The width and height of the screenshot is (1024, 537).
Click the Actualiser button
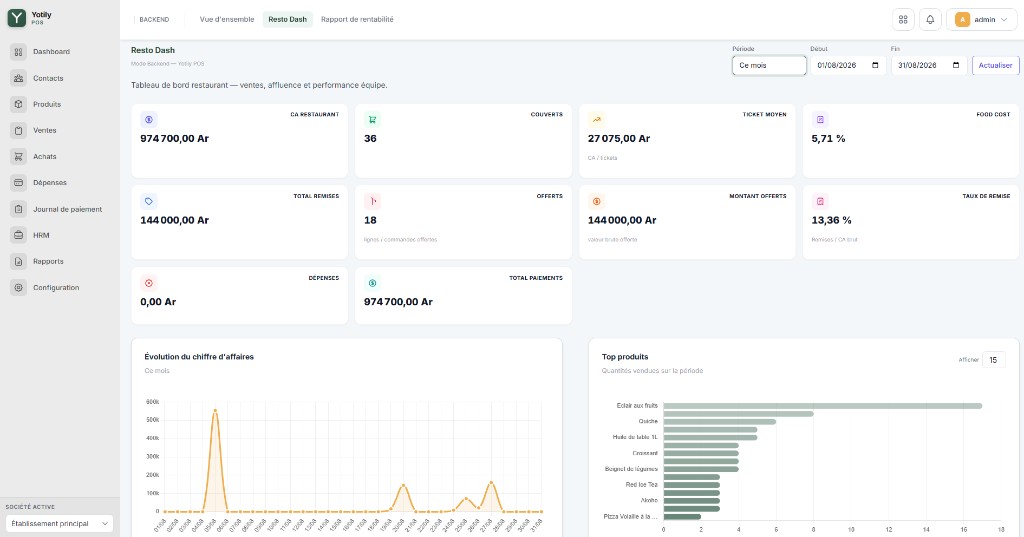click(x=995, y=65)
